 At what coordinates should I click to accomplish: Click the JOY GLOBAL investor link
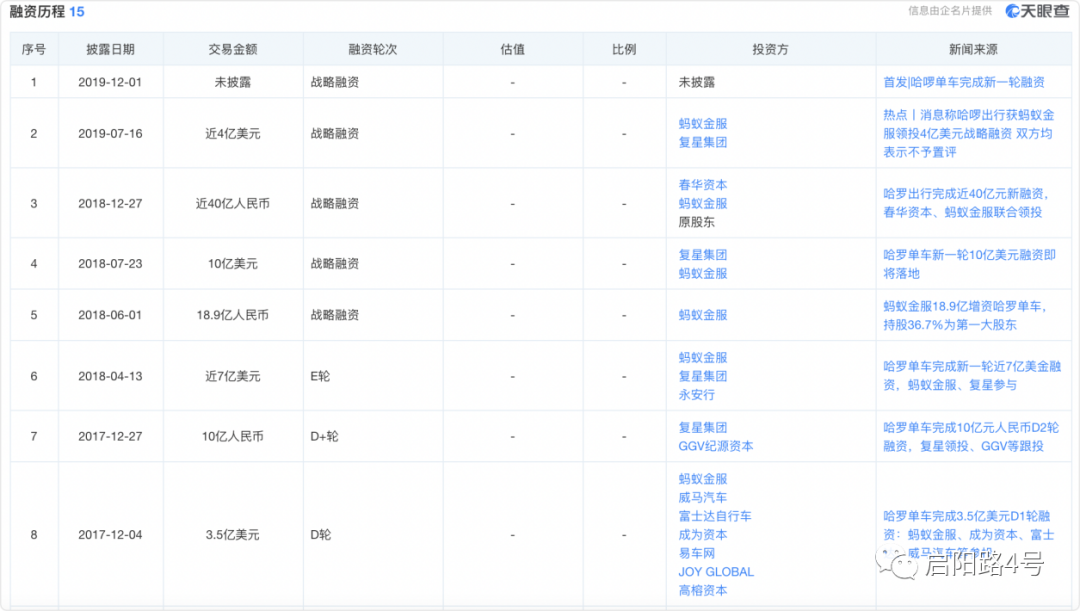716,572
